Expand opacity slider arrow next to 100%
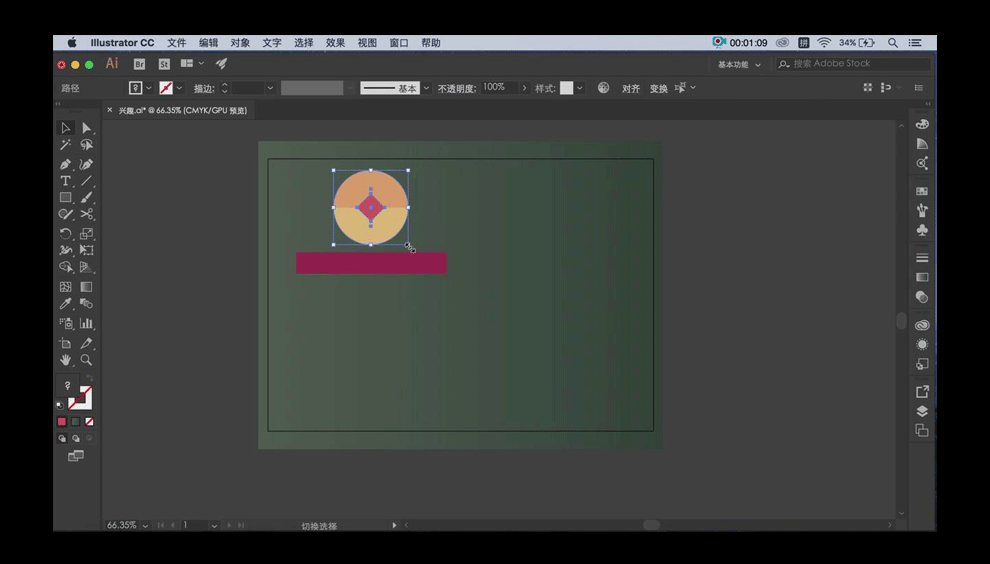 (524, 88)
